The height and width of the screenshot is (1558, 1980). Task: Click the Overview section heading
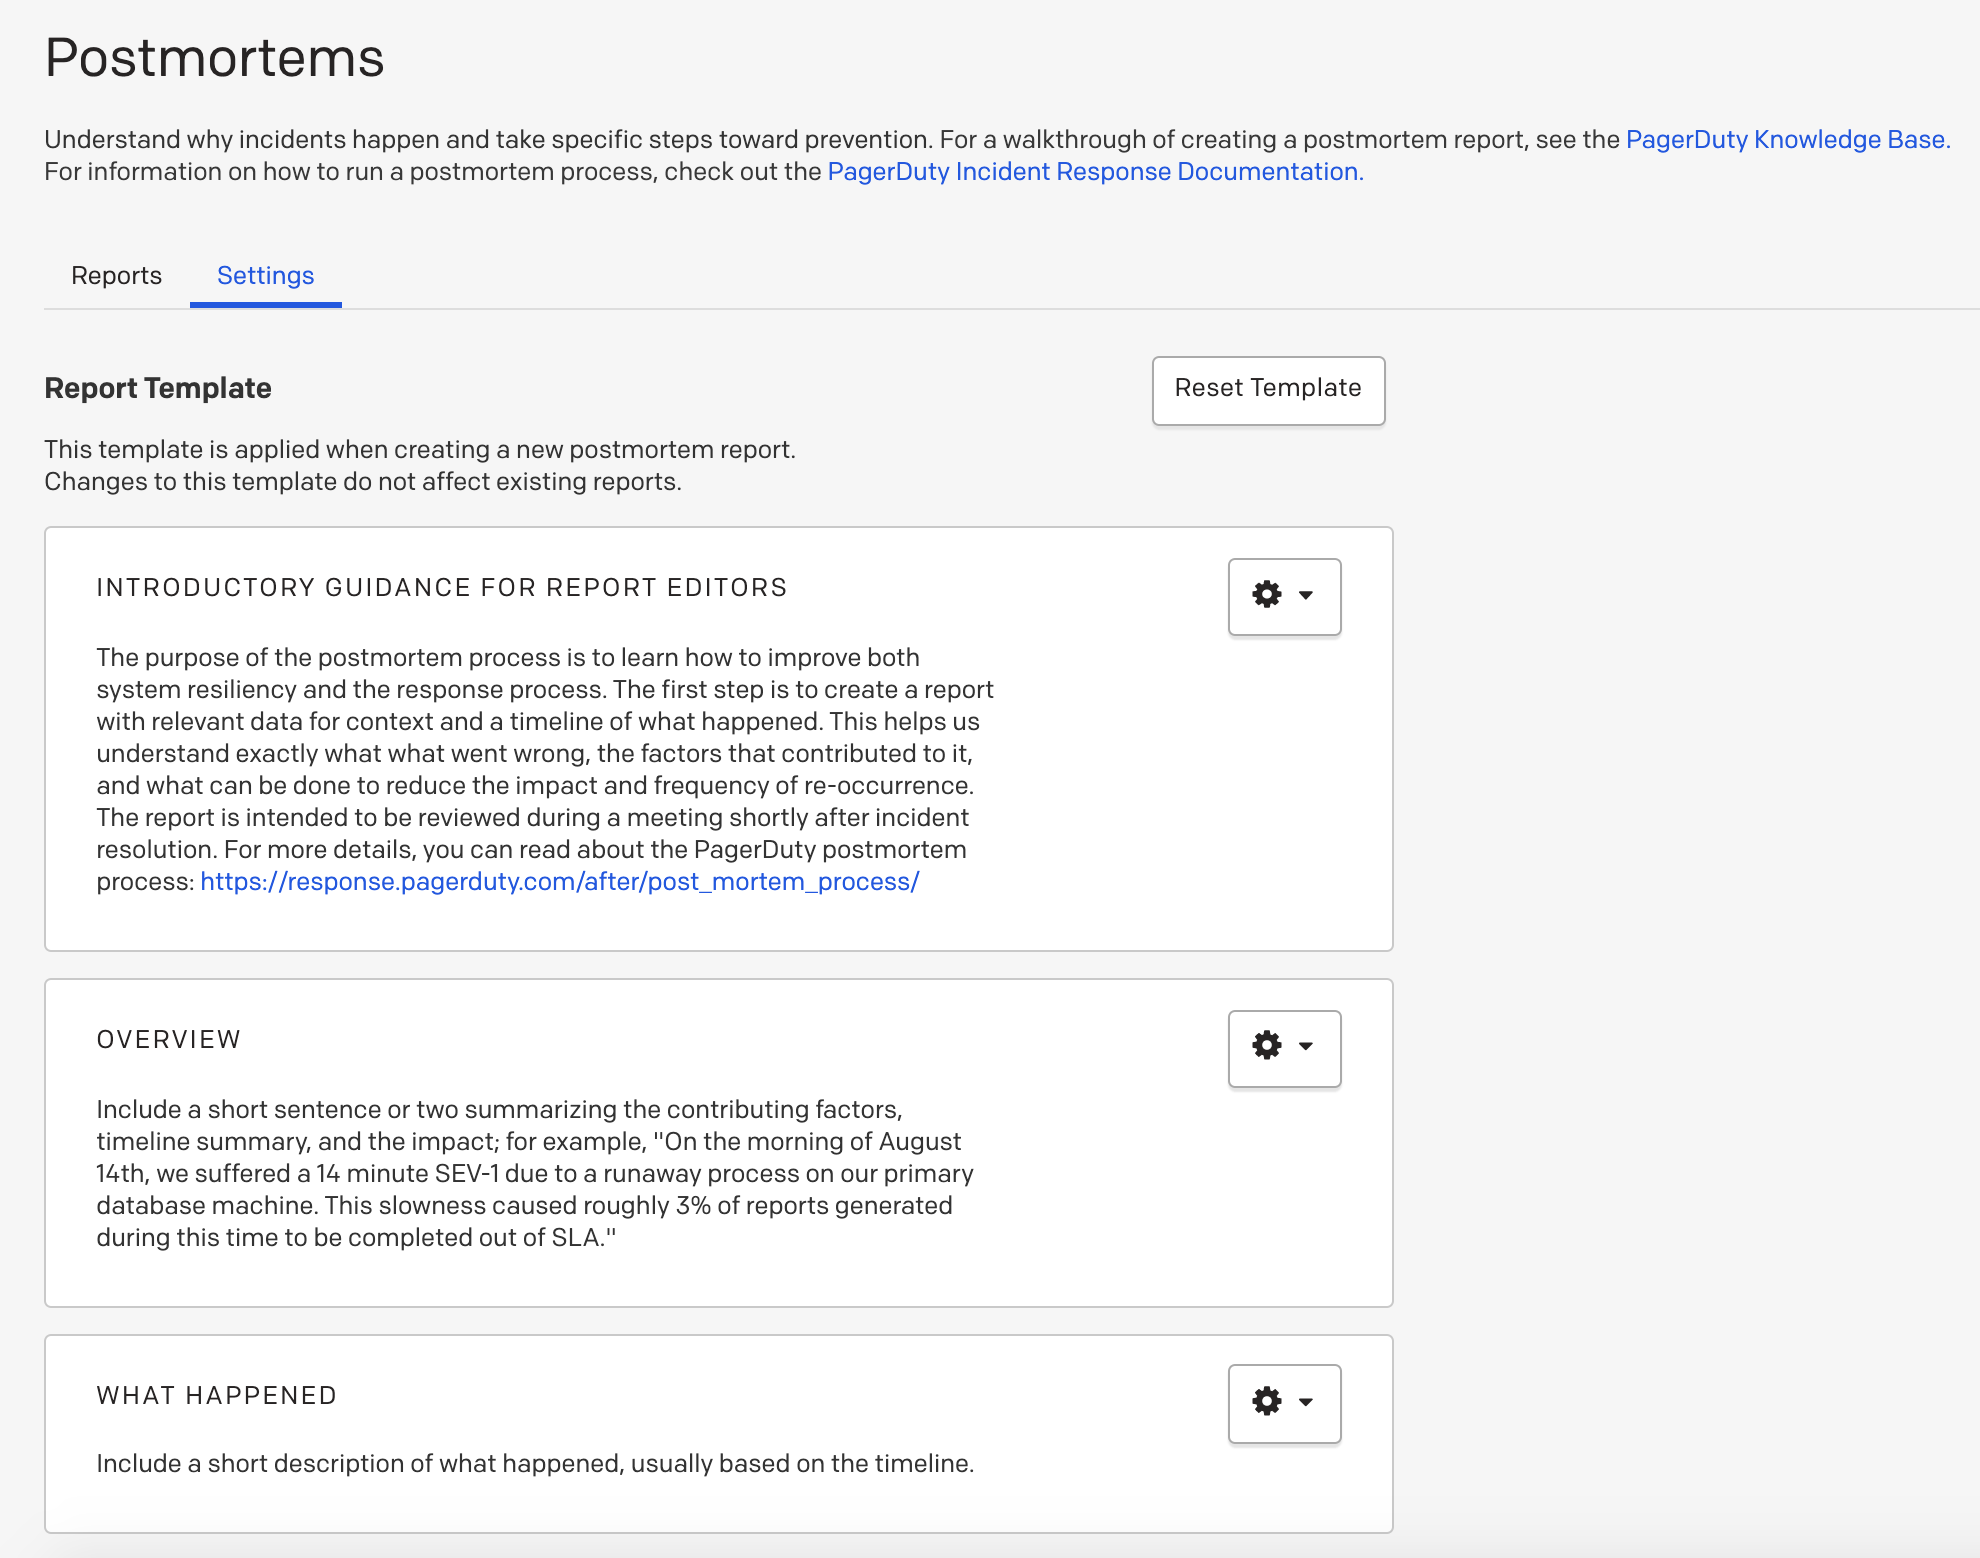pos(169,1040)
